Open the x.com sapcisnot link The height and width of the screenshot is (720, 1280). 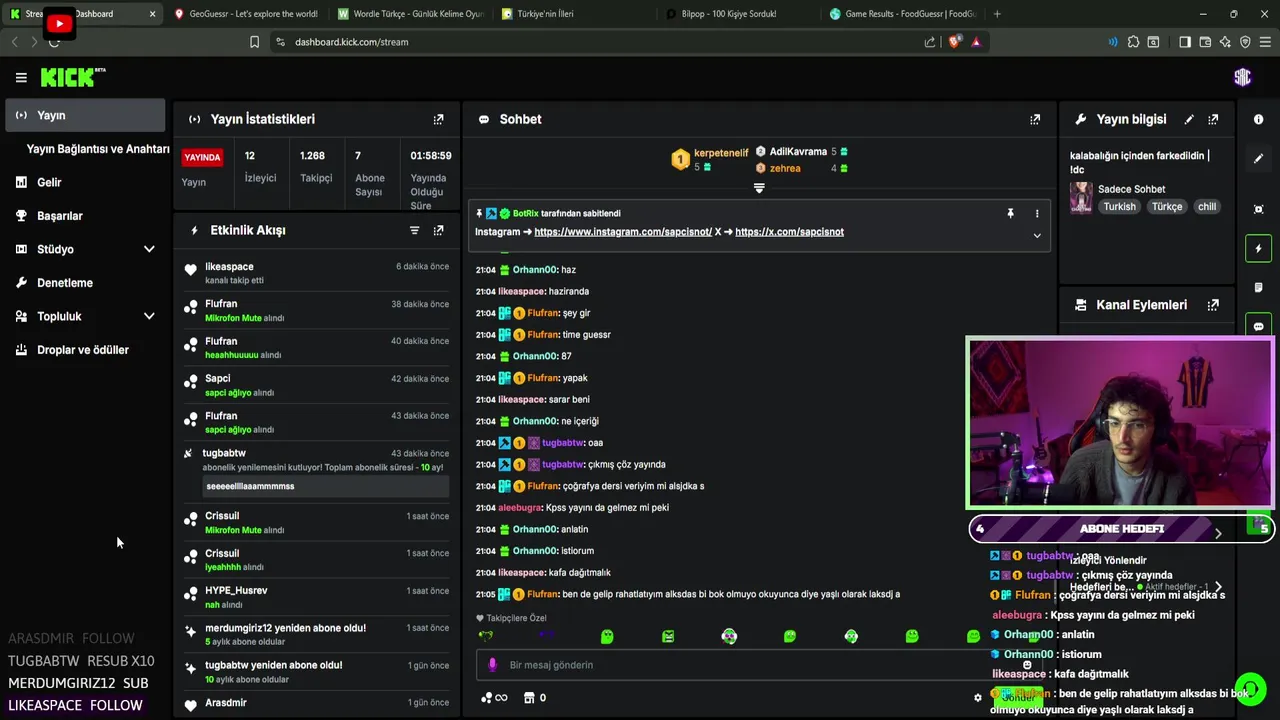tap(789, 231)
